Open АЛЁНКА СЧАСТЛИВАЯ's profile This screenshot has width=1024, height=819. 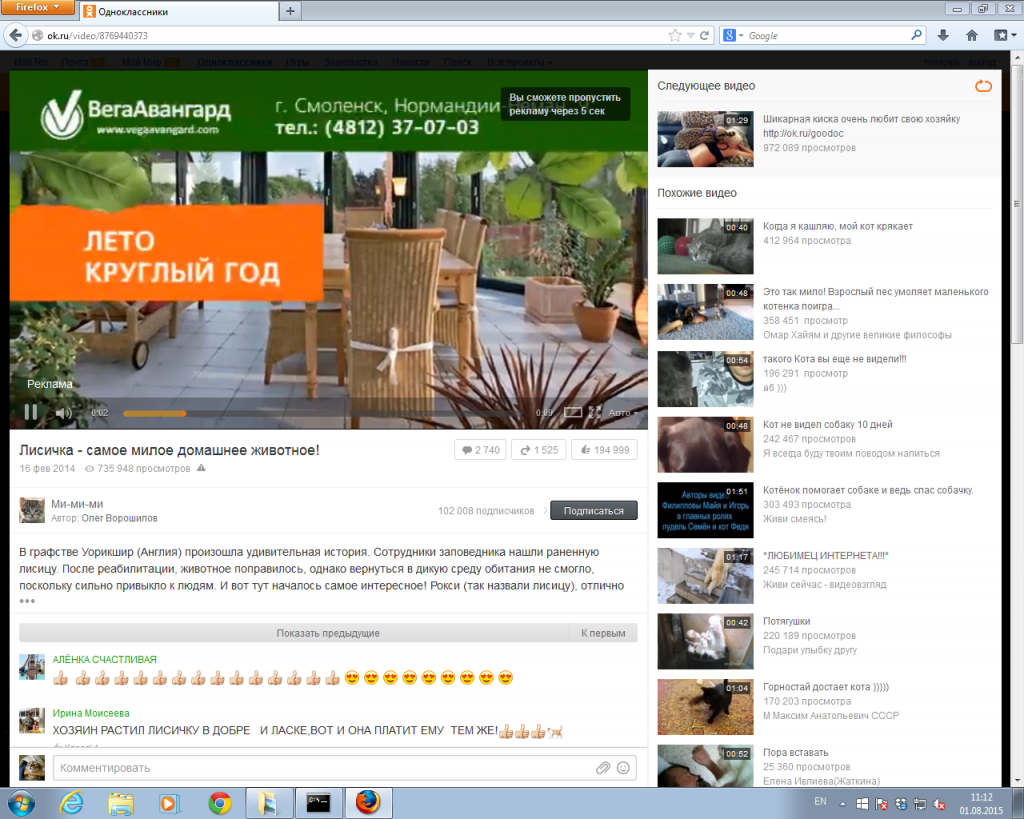tap(104, 660)
